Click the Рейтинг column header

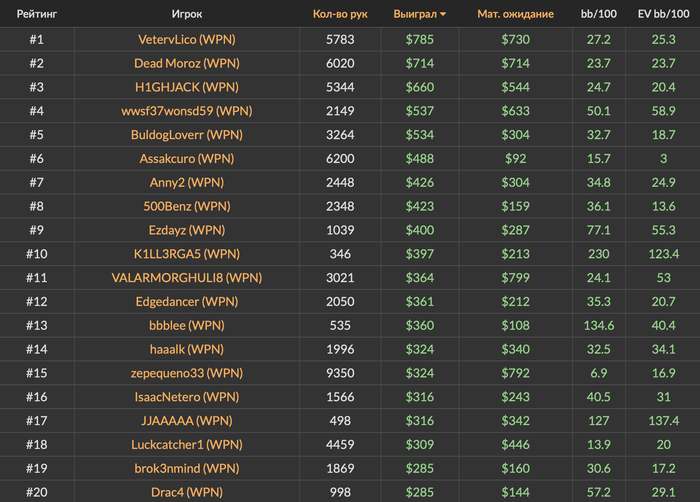coord(37,14)
